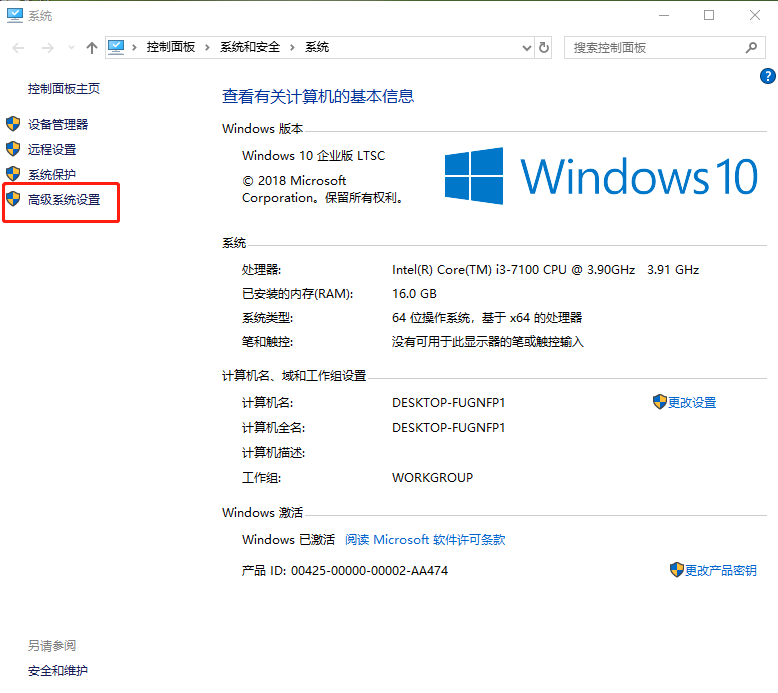The height and width of the screenshot is (693, 778).
Task: Select 控制面板 breadcrumb item
Action: pos(171,47)
